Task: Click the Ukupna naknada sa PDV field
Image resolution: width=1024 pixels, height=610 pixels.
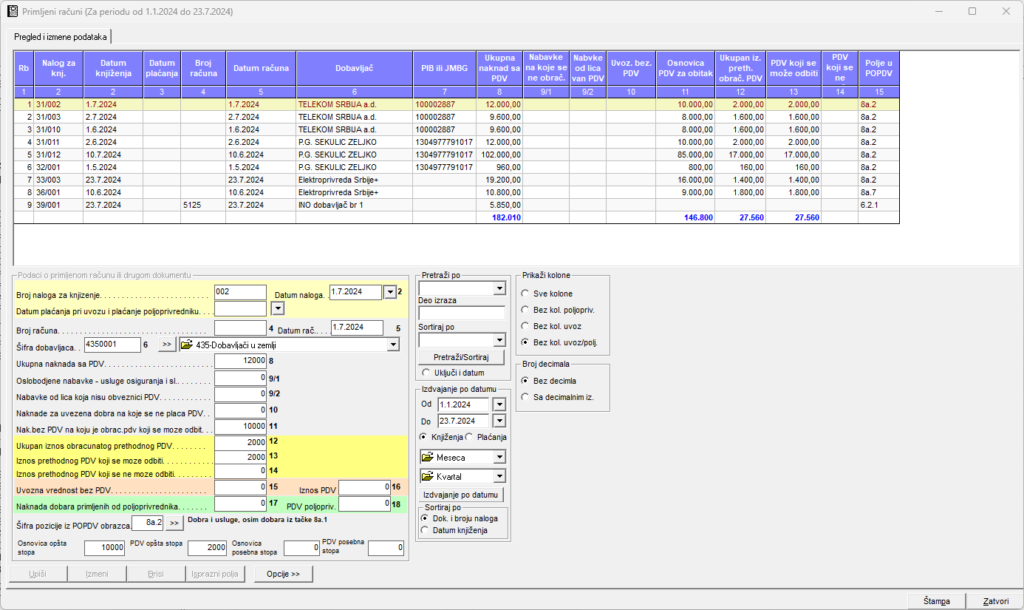Action: pyautogui.click(x=241, y=361)
